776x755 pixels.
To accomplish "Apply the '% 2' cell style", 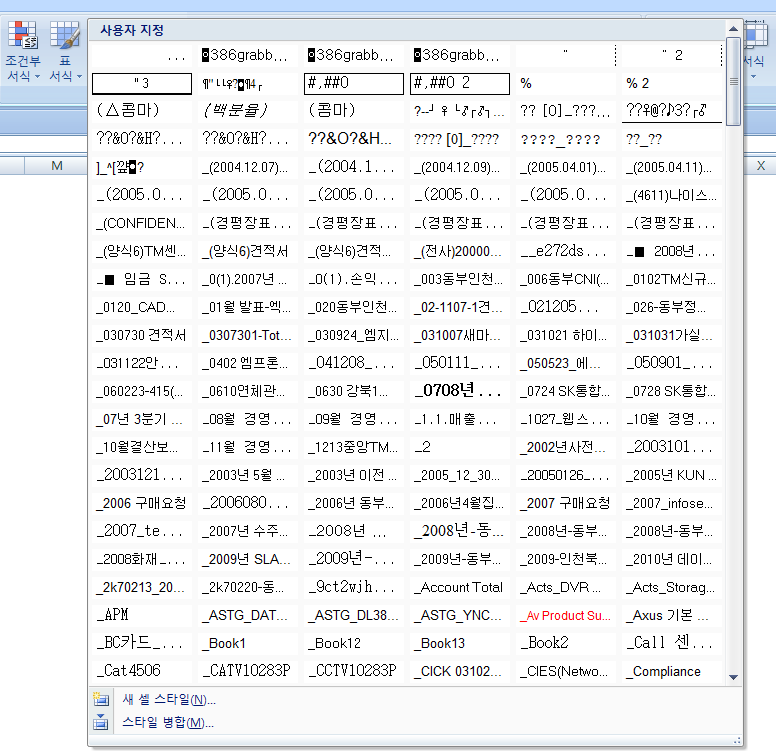I will (672, 83).
